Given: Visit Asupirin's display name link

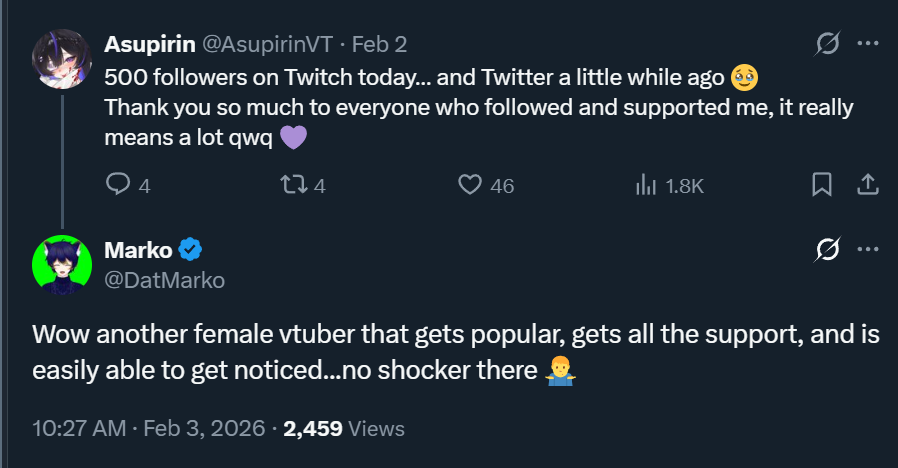Looking at the screenshot, I should pos(150,44).
